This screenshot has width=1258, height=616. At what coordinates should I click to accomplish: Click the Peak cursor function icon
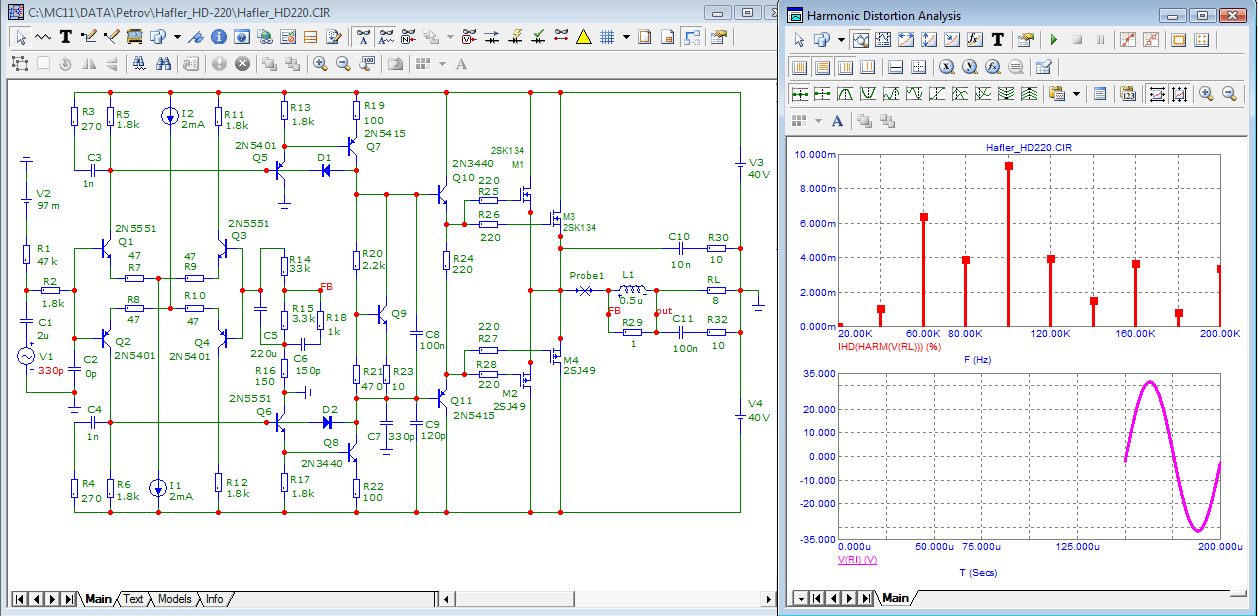[x=845, y=94]
